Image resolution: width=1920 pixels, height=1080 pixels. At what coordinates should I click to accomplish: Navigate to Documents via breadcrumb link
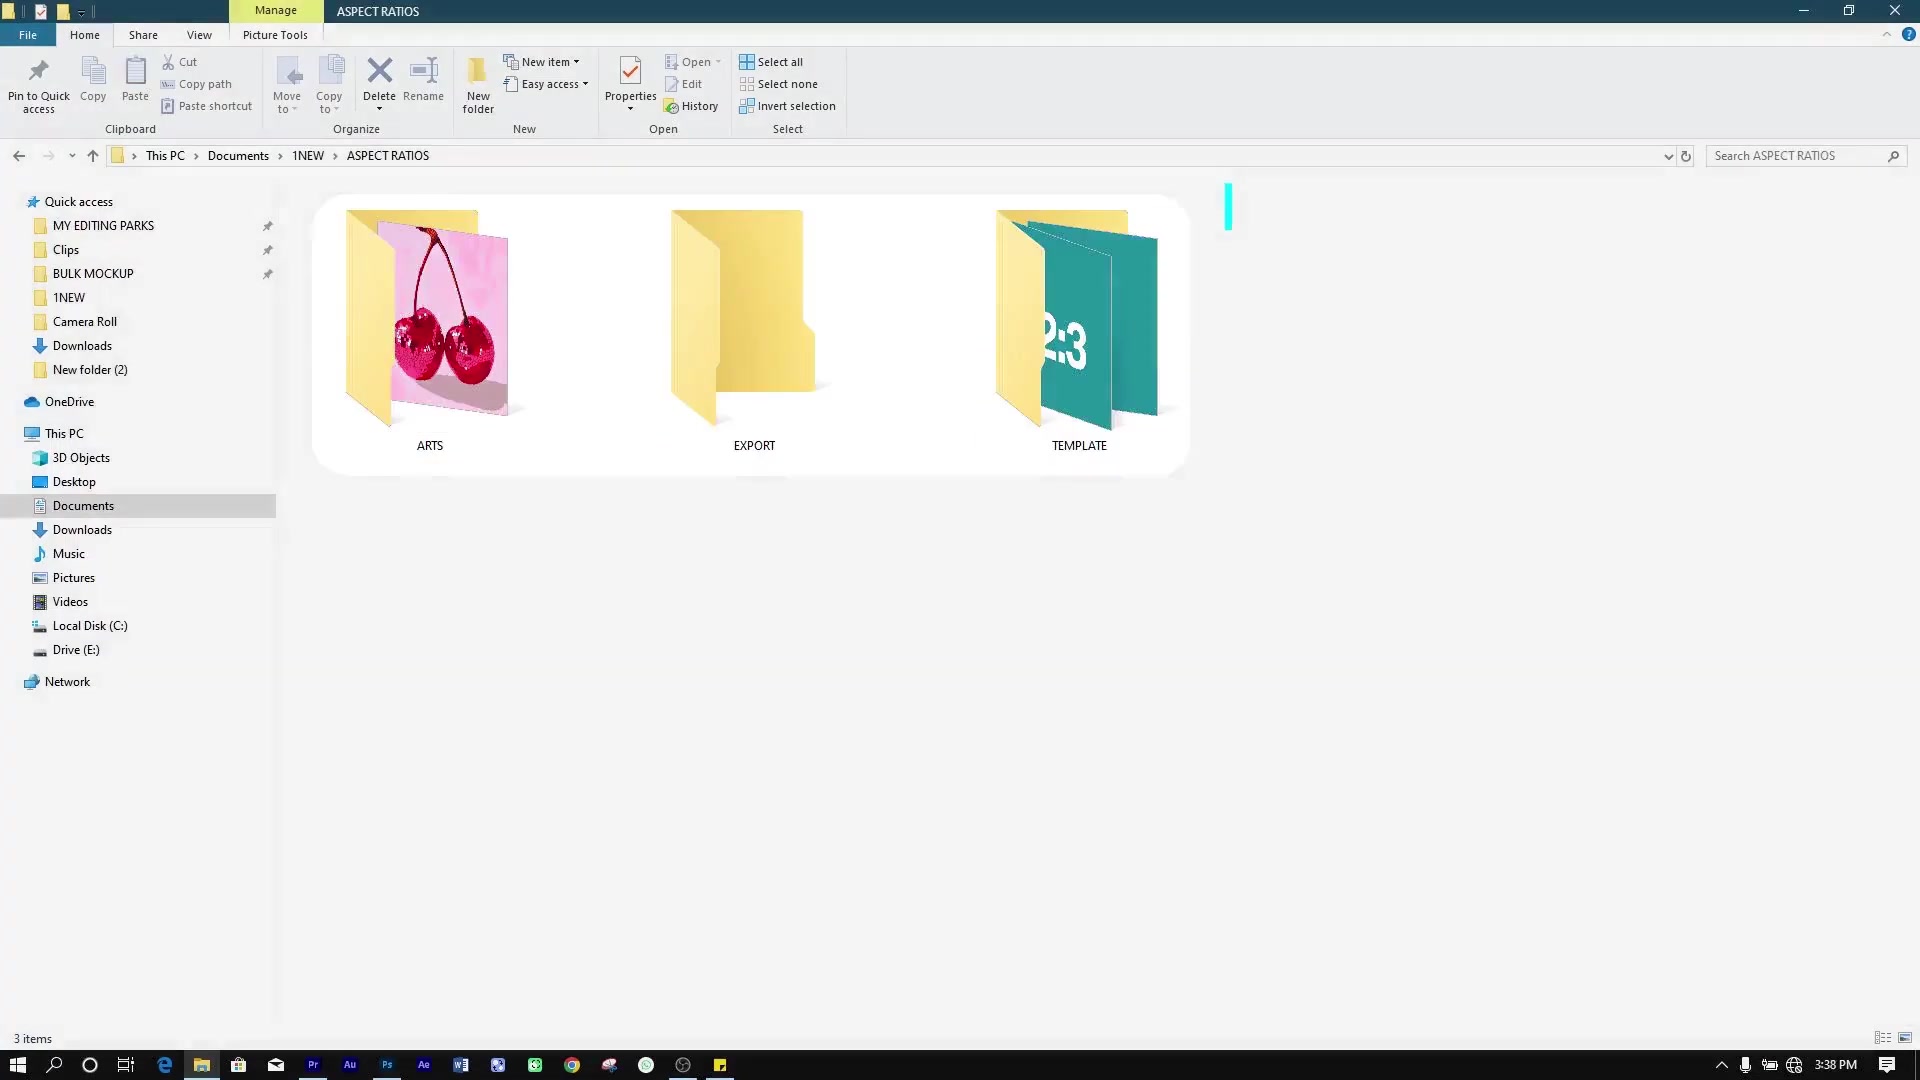pyautogui.click(x=238, y=155)
